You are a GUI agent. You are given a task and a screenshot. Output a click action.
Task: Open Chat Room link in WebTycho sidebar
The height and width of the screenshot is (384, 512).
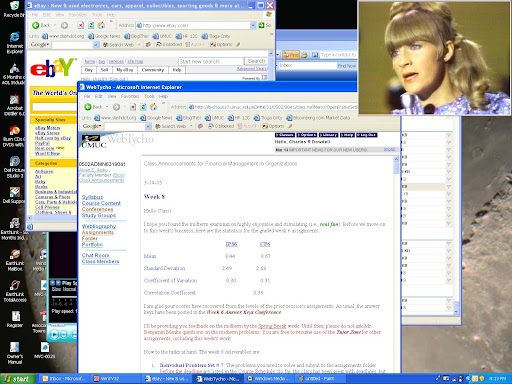(96, 255)
